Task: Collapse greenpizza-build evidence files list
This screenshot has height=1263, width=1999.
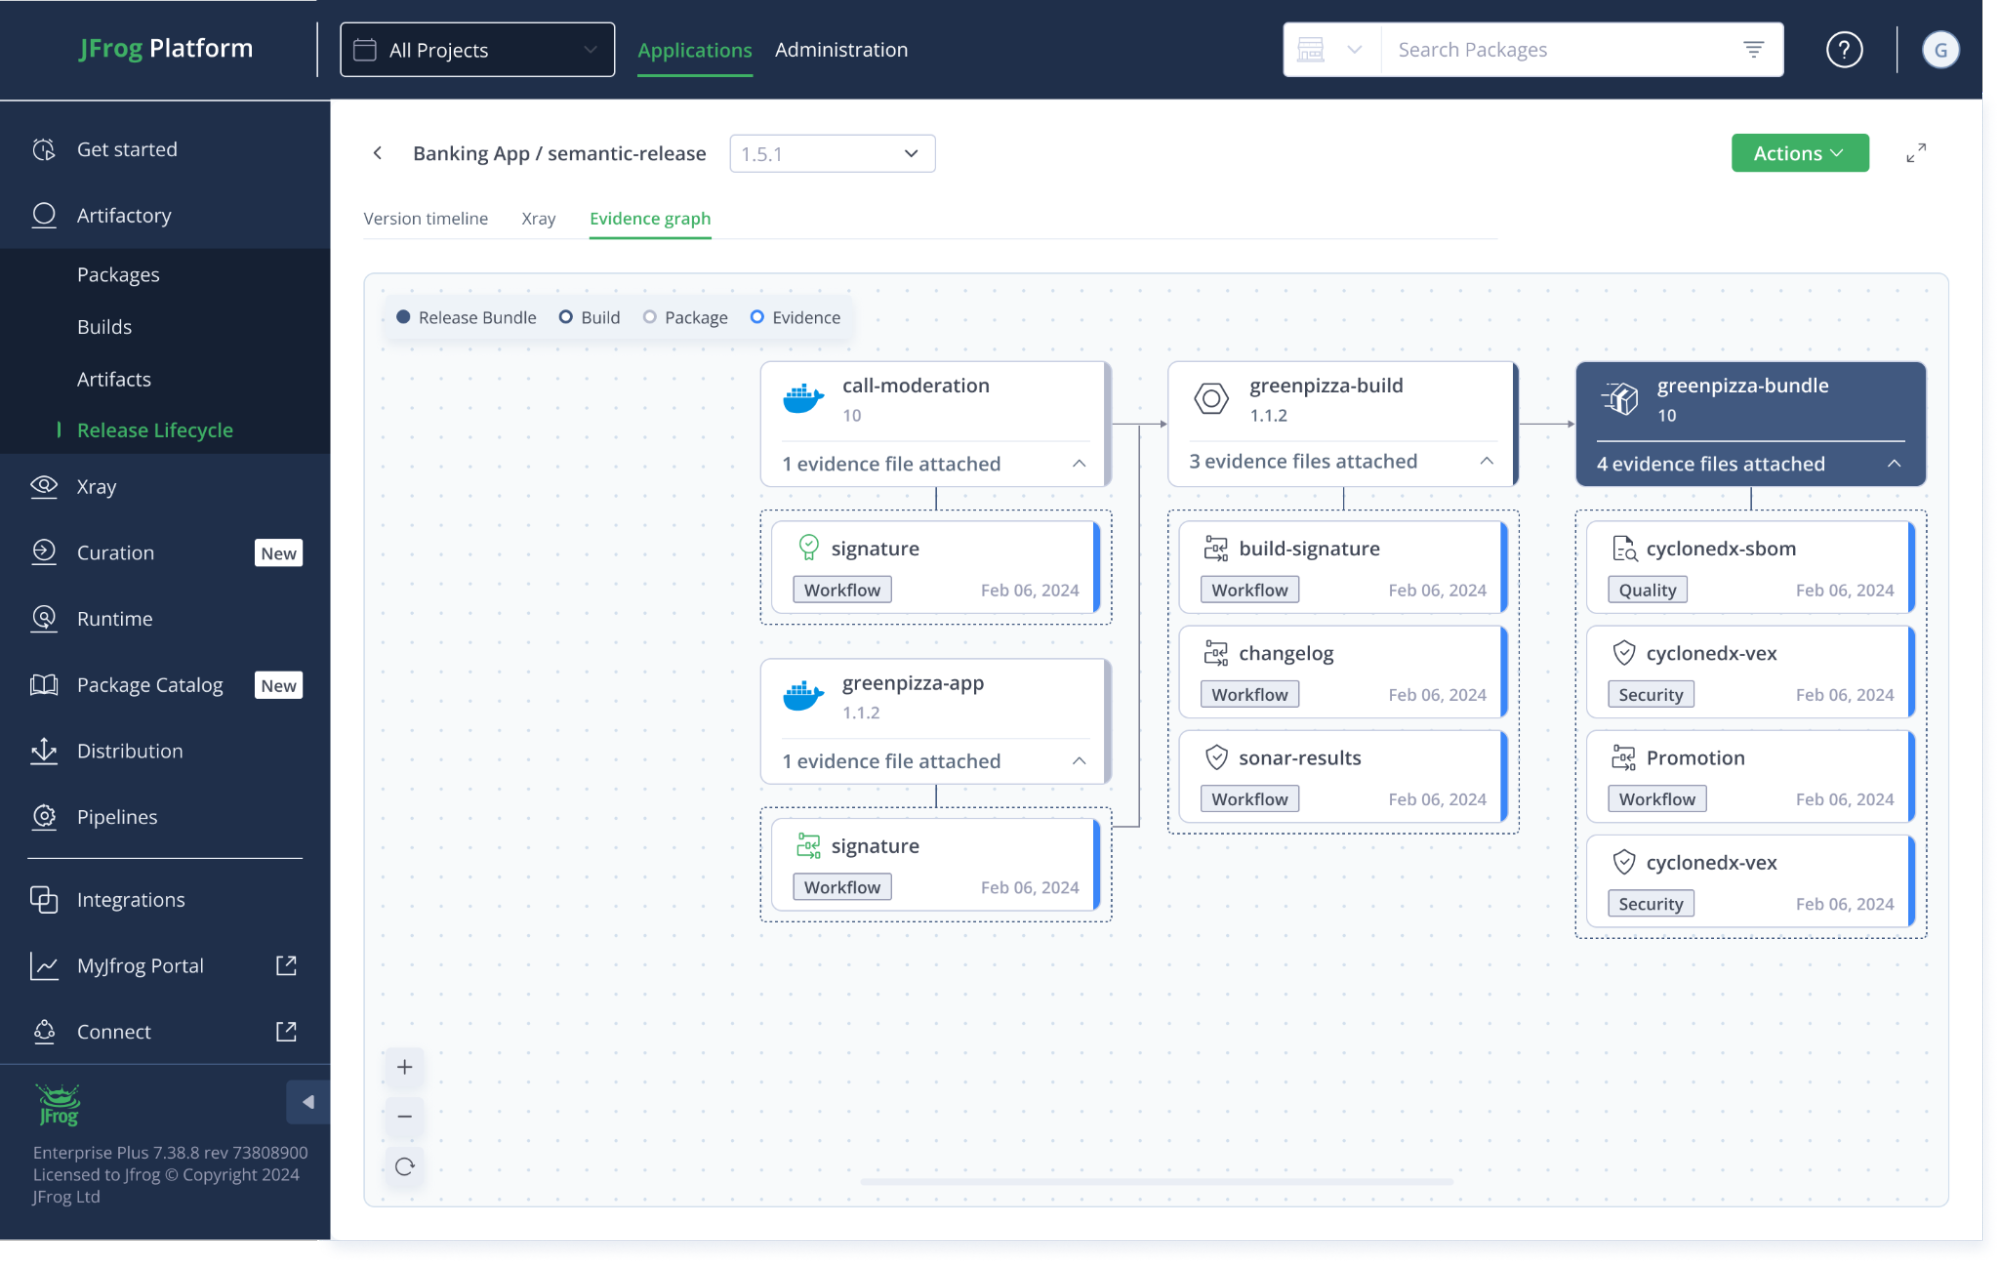Action: pyautogui.click(x=1486, y=461)
